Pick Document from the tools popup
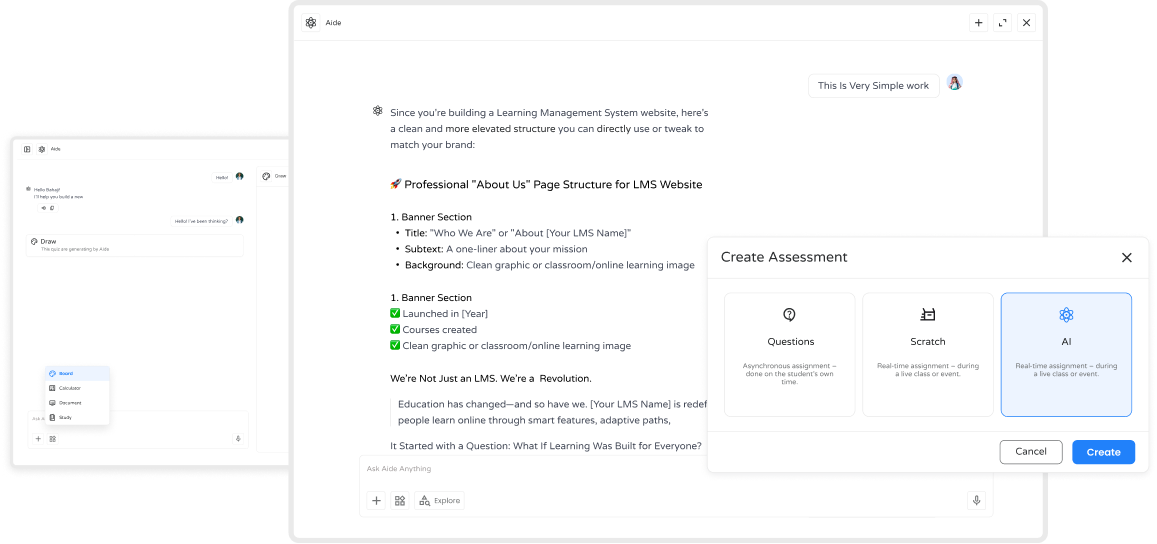 [69, 402]
